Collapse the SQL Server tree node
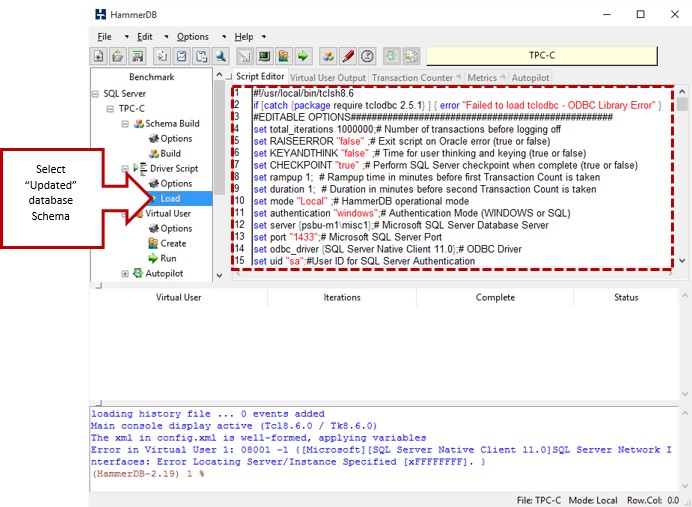This screenshot has height=507, width=692. coord(95,94)
